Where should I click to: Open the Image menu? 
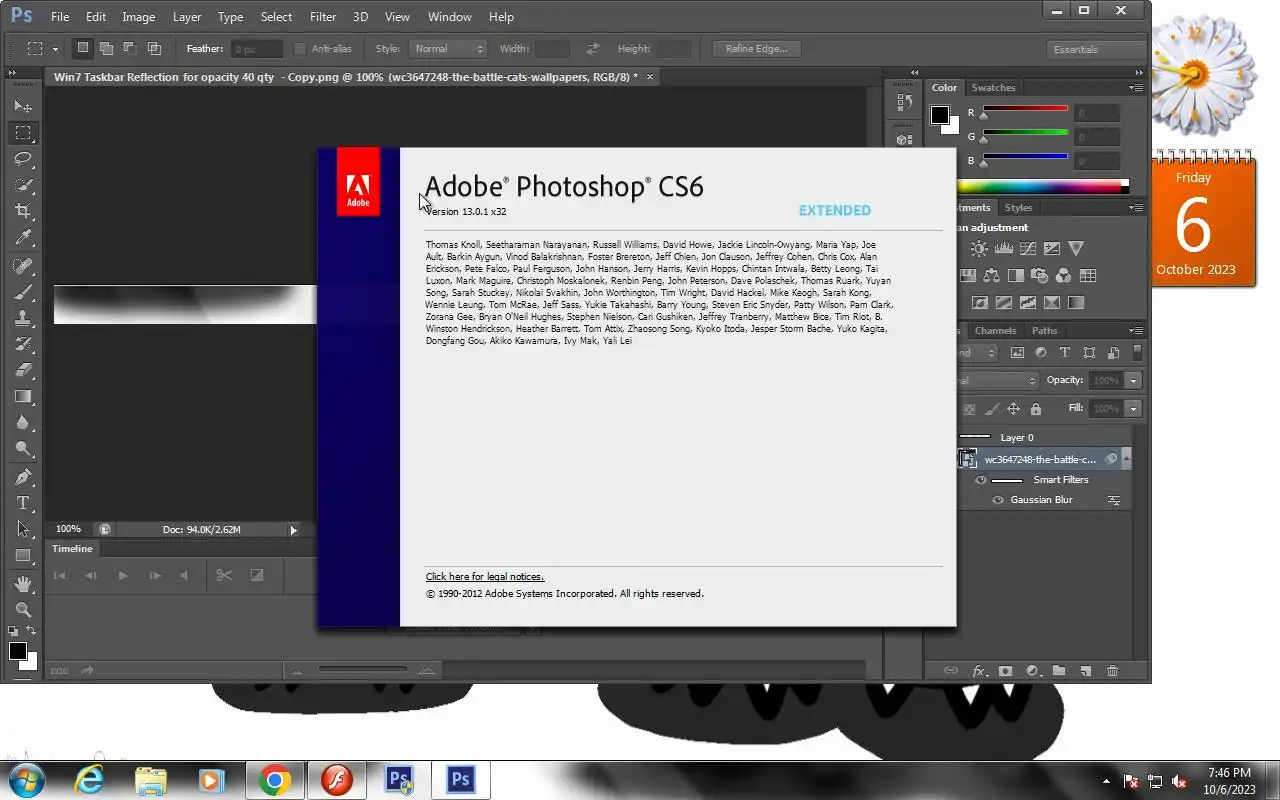click(x=138, y=17)
